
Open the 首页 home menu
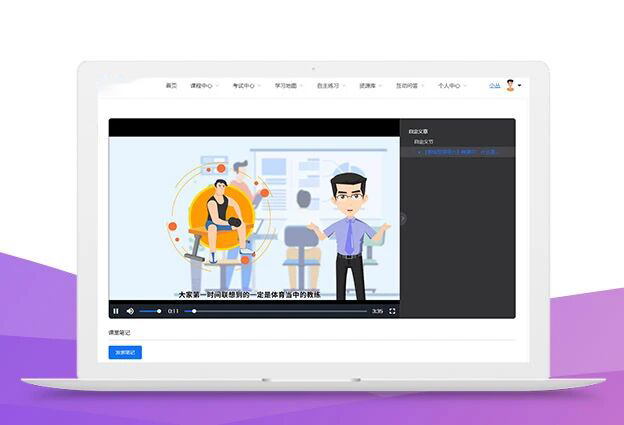[171, 86]
